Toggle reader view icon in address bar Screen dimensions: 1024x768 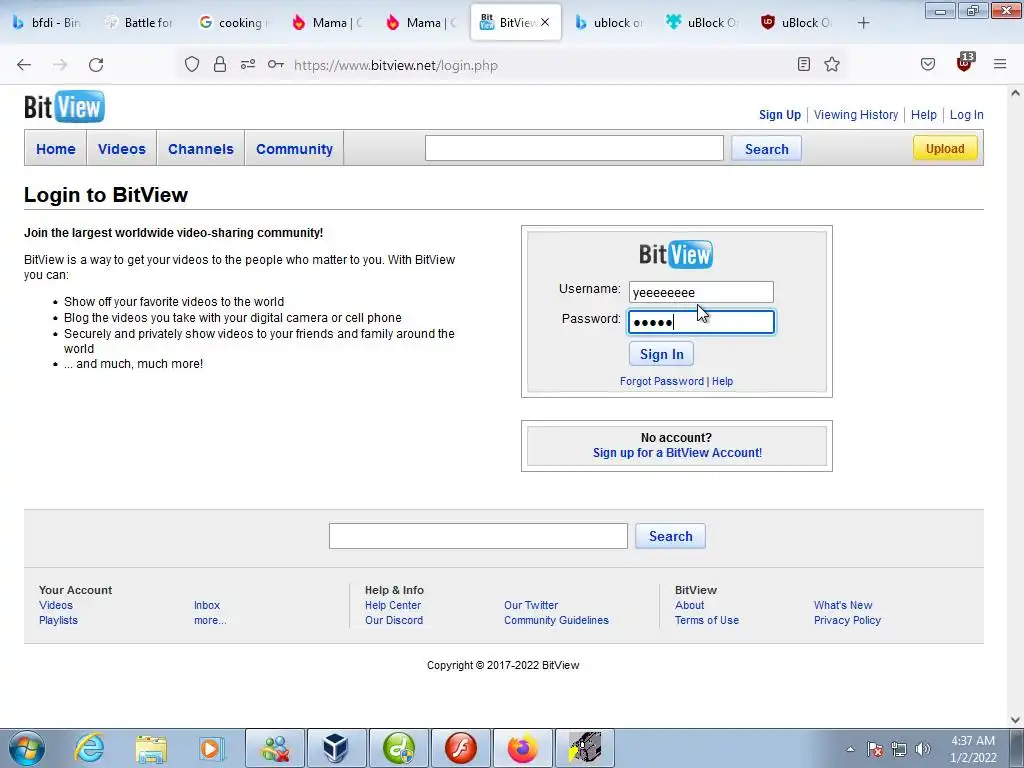tap(804, 64)
